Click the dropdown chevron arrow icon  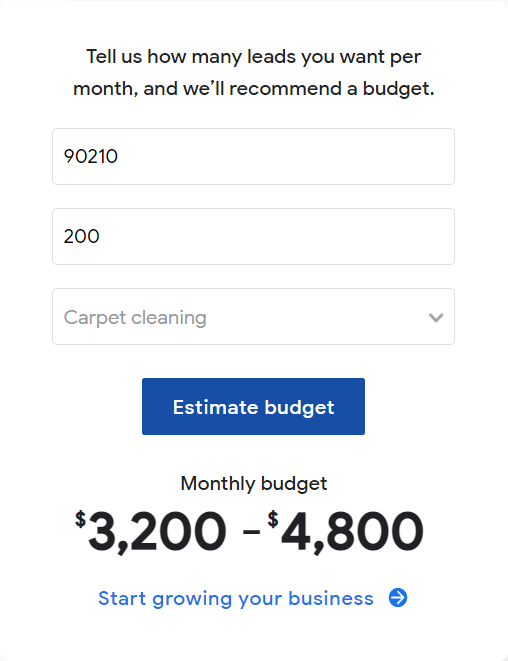436,317
